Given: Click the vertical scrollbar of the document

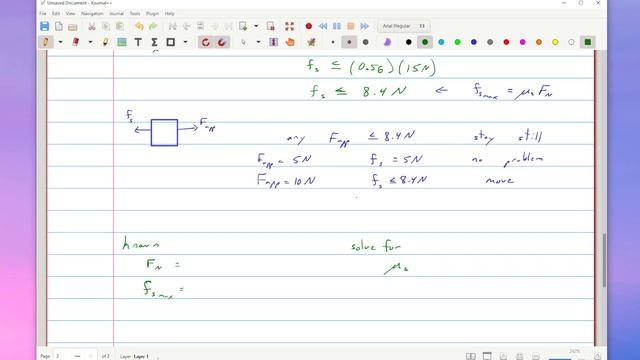Looking at the screenshot, I should click(604, 260).
